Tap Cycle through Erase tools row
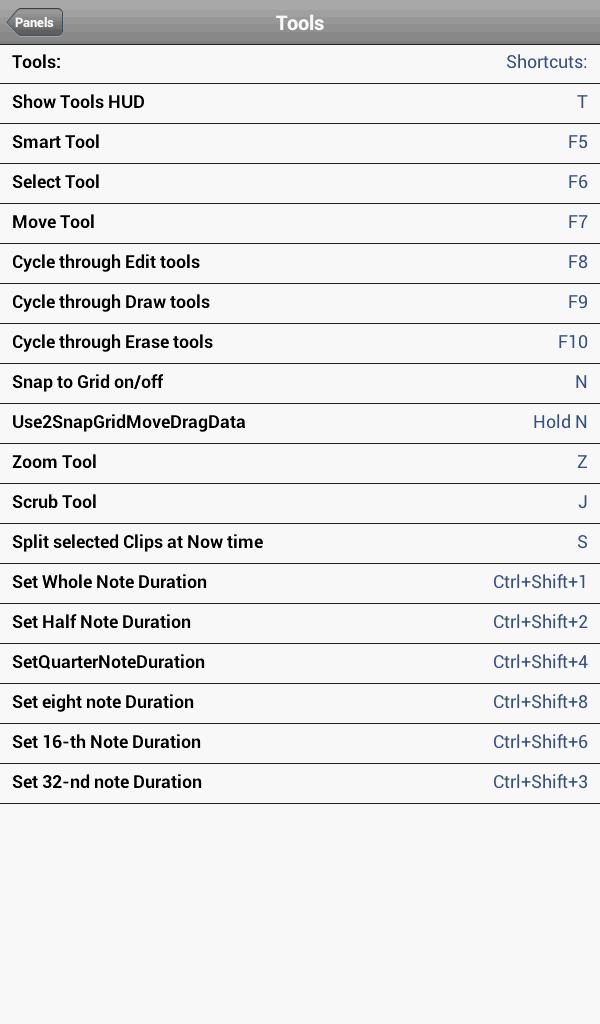The width and height of the screenshot is (600, 1024). [300, 343]
